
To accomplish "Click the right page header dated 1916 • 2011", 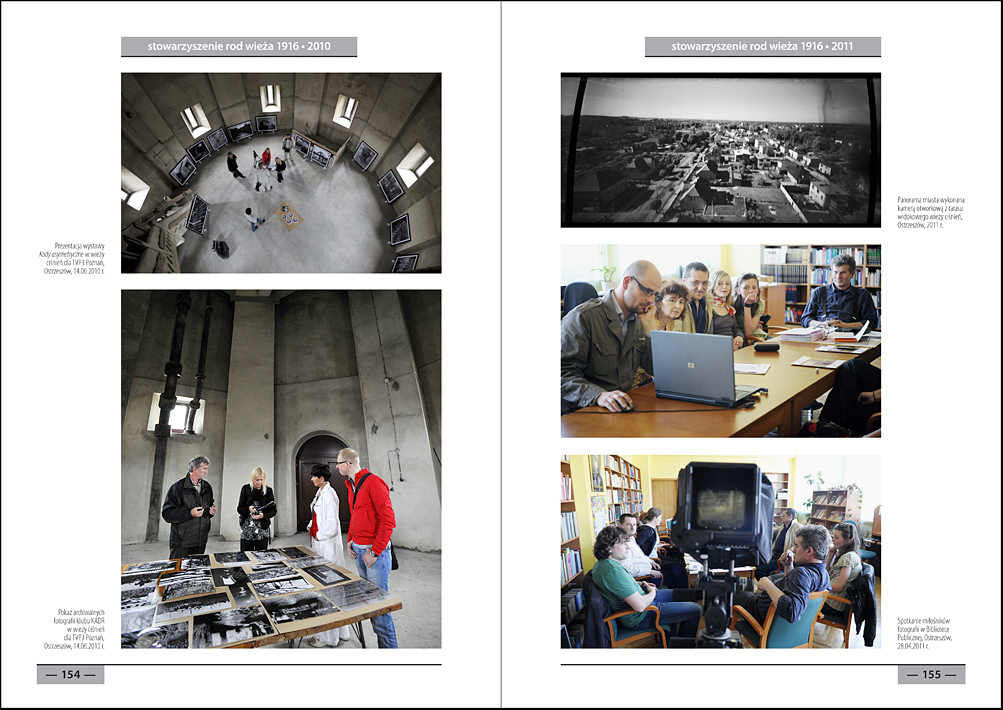I will (x=762, y=46).
